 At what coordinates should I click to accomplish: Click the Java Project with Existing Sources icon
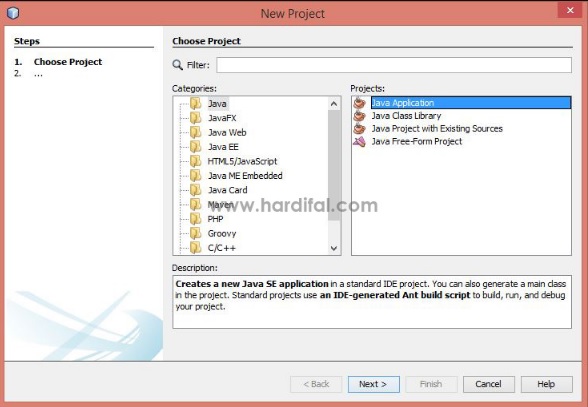coord(359,128)
